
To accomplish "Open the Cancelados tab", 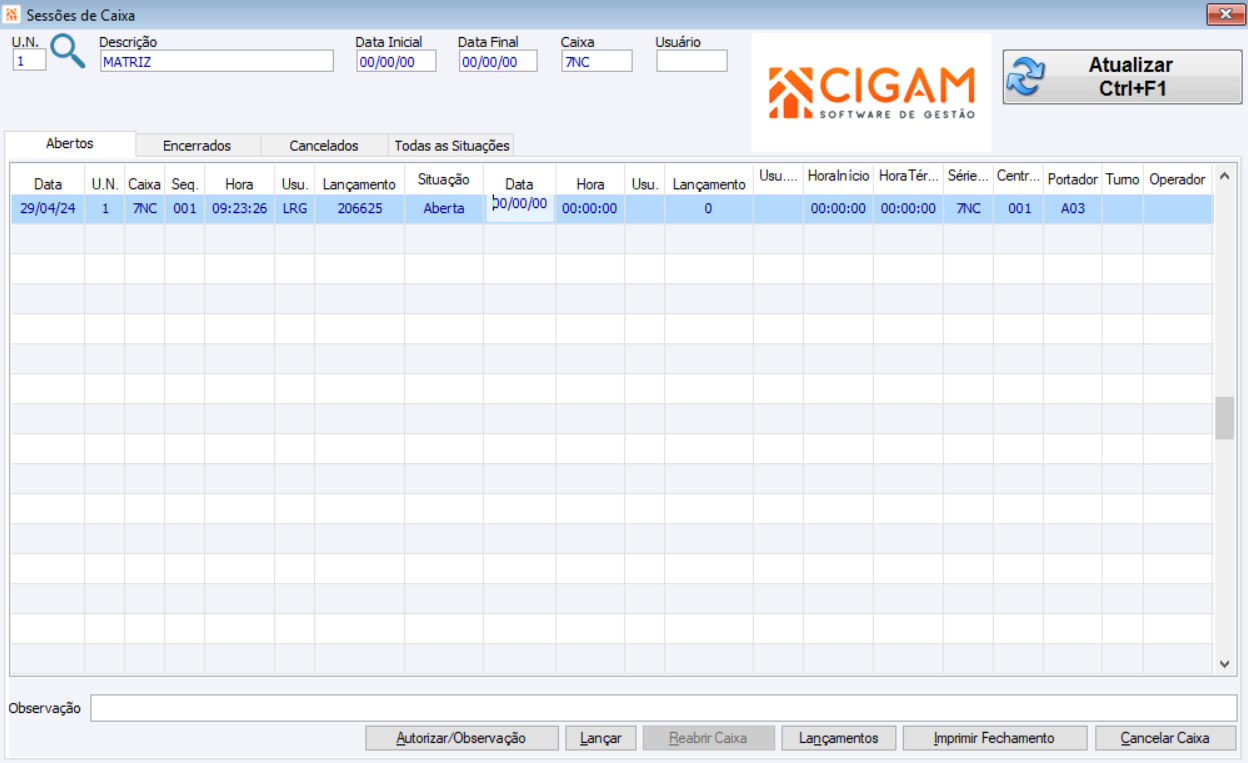I will click(324, 146).
